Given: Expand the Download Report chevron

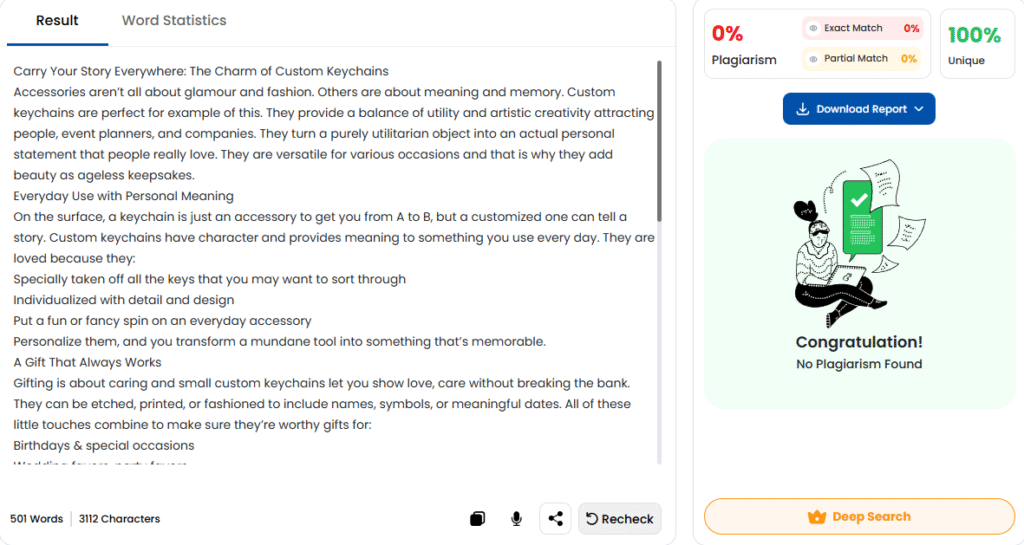Looking at the screenshot, I should (x=919, y=109).
